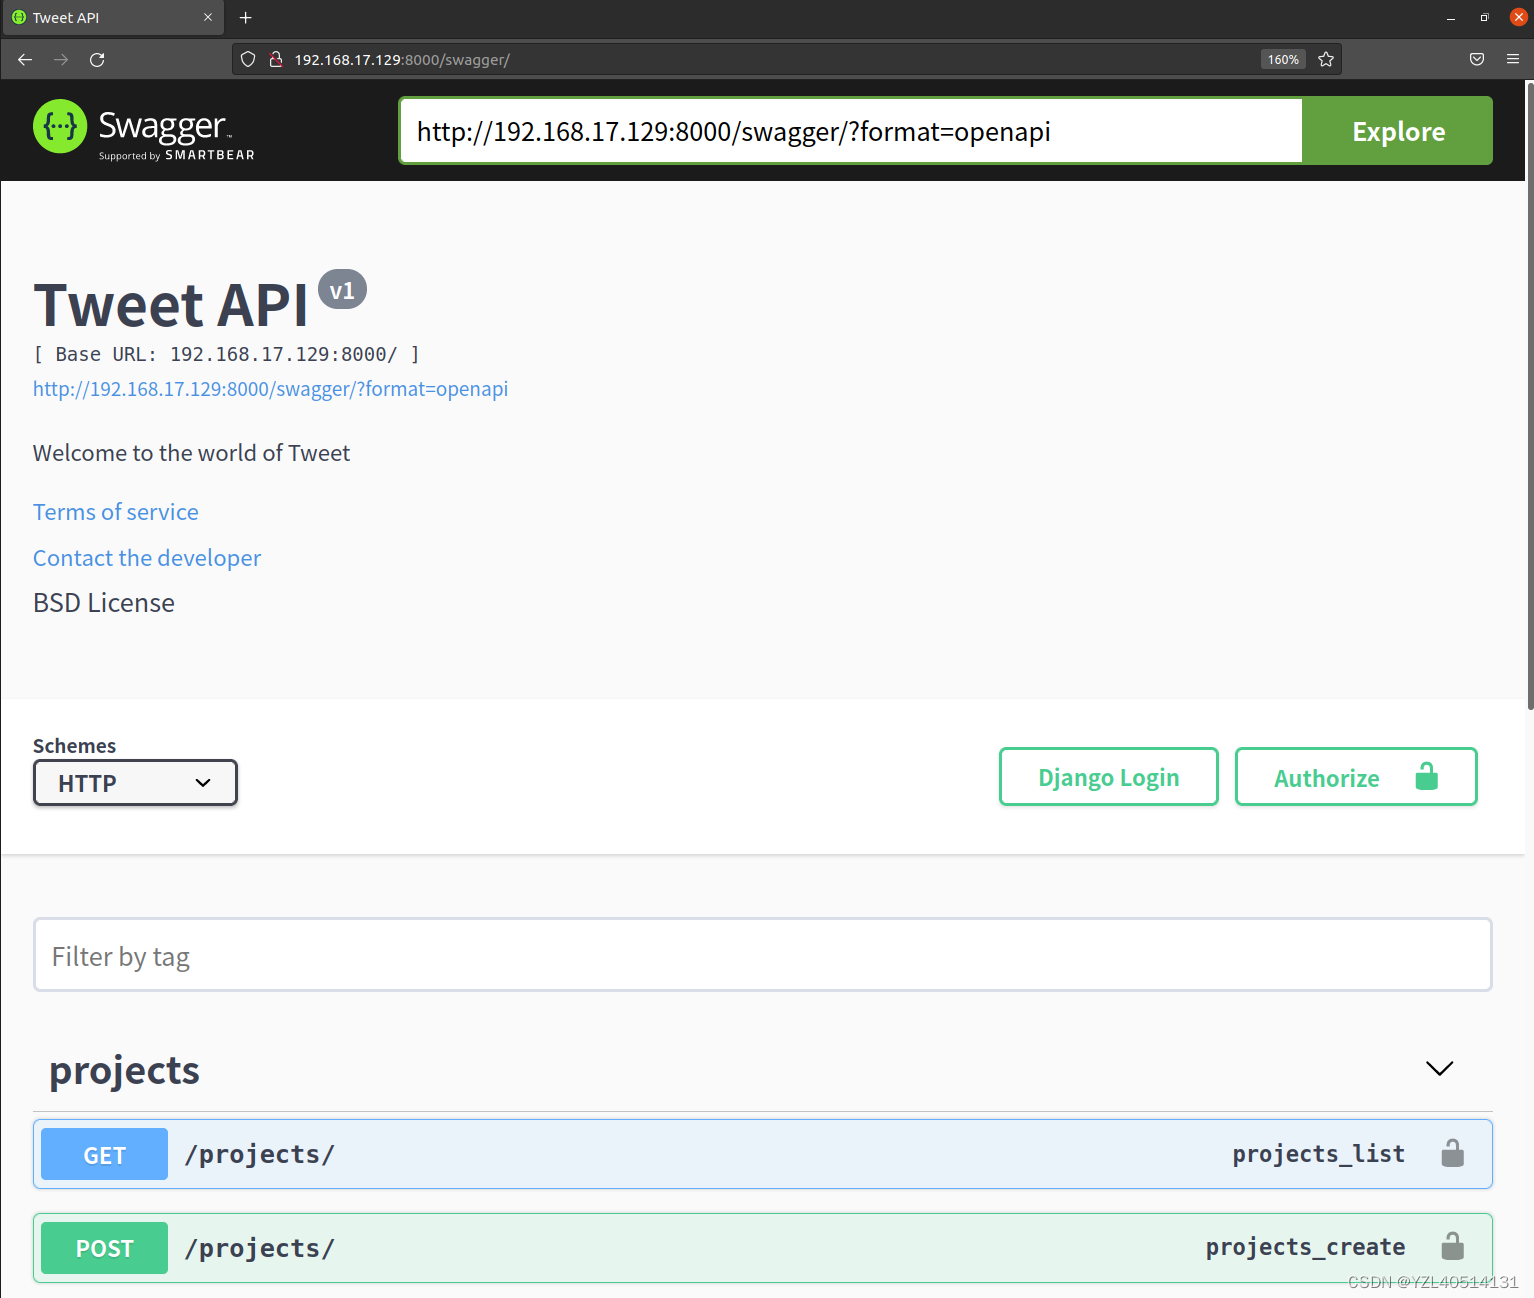The height and width of the screenshot is (1298, 1534).
Task: Open the Terms of service link
Action: coord(116,512)
